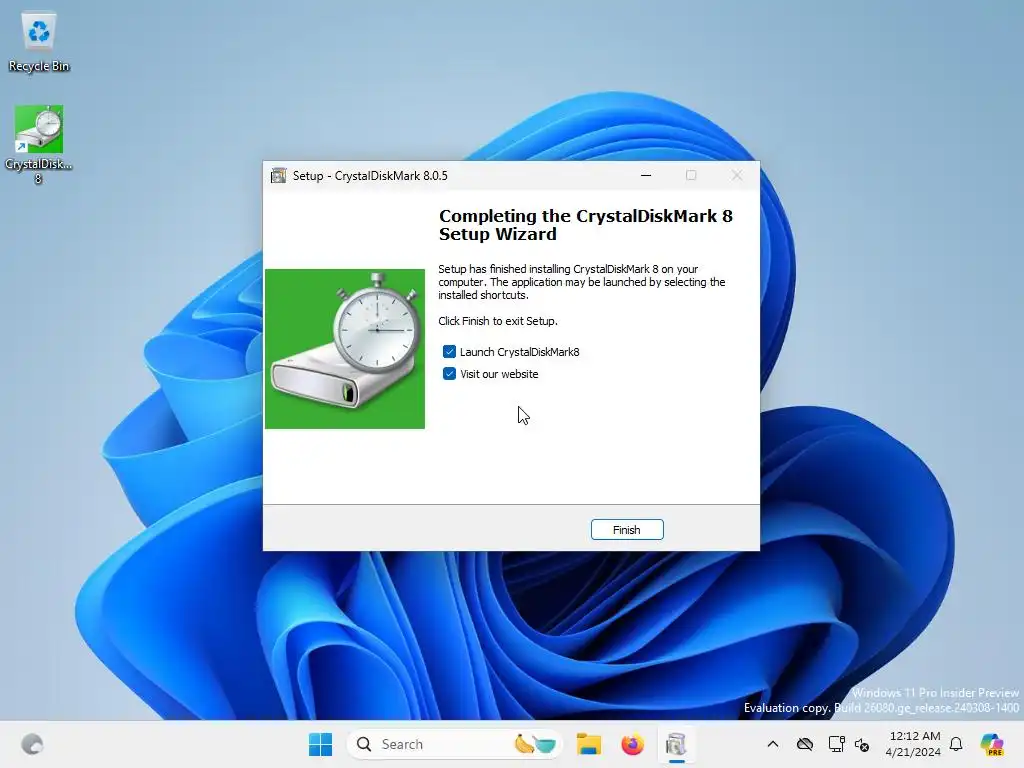1024x768 pixels.
Task: Click the Setup - CrystalDiskMark 8.0.5 title text
Action: tap(370, 176)
